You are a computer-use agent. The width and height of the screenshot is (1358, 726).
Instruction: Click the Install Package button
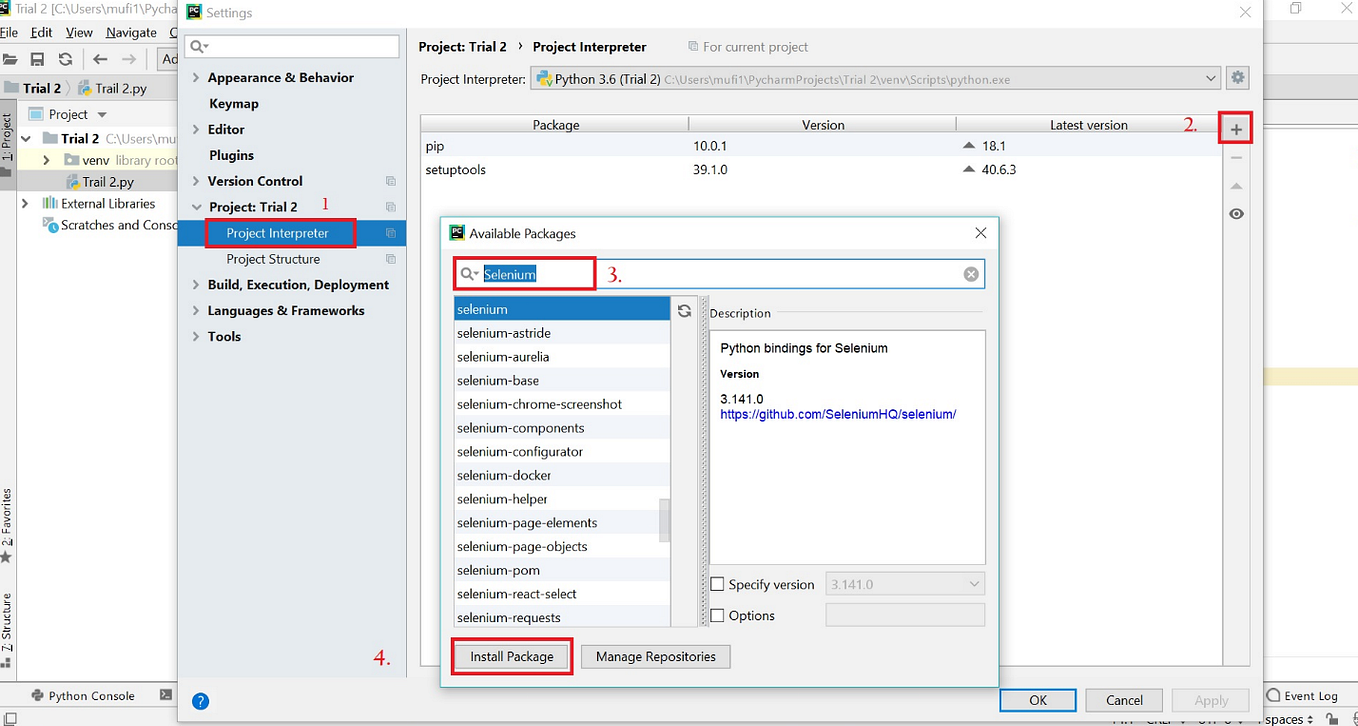[511, 656]
